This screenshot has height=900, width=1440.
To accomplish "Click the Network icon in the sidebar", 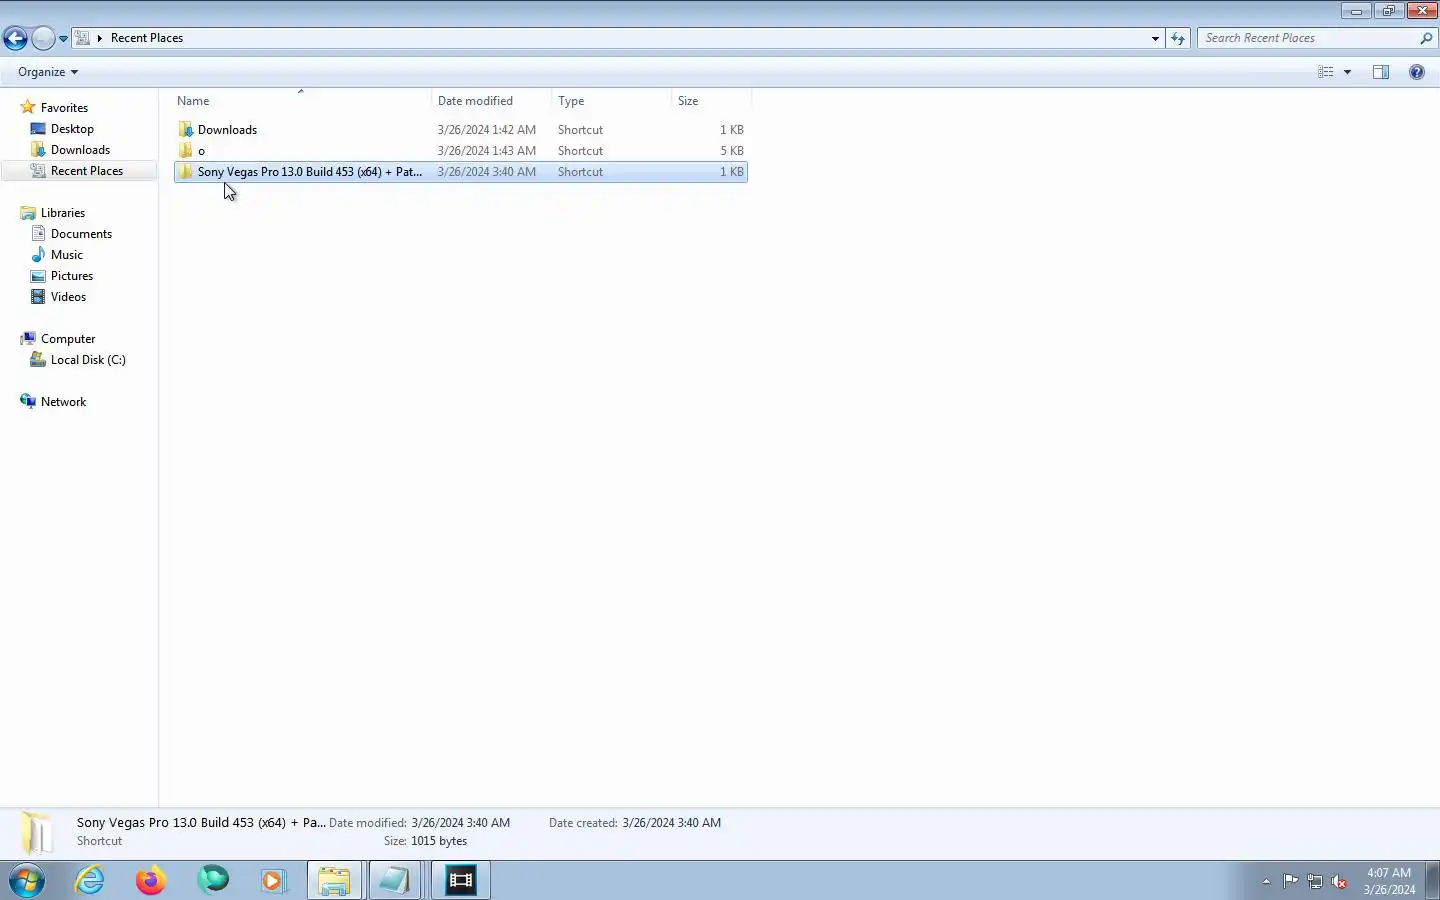I will pyautogui.click(x=28, y=402).
